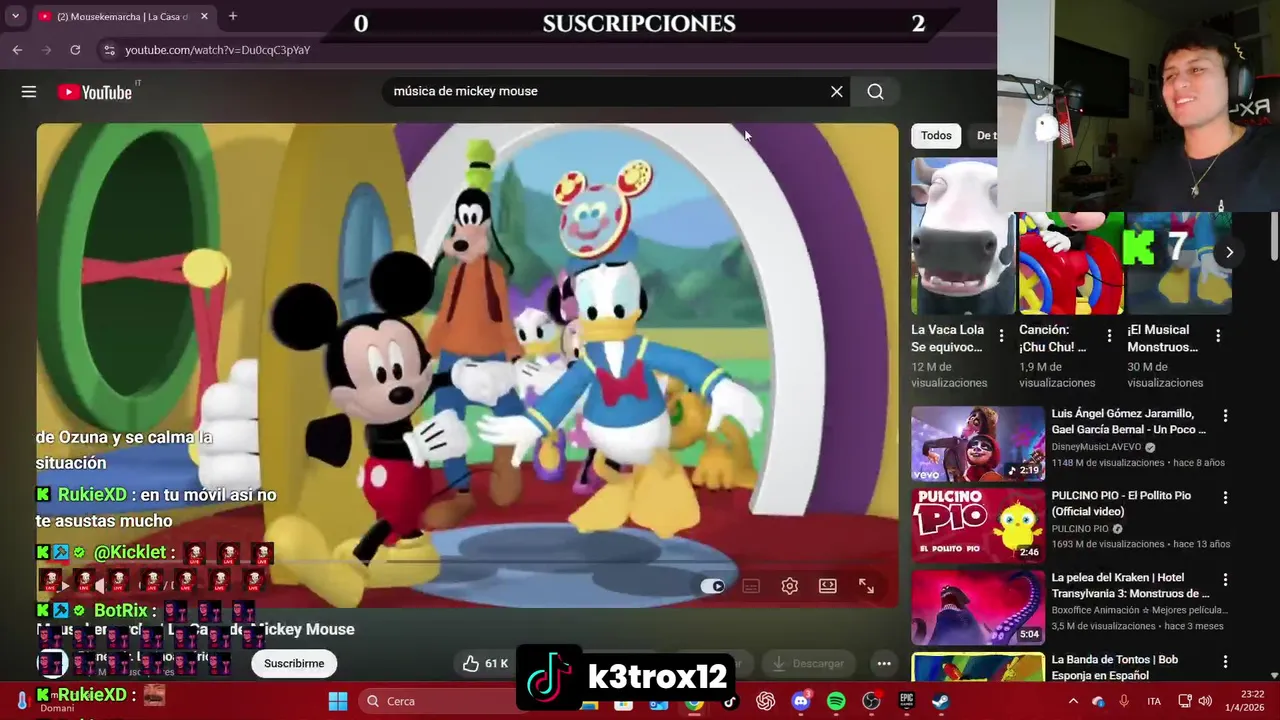Open the browser tab search dropdown
The image size is (1280, 720).
tap(15, 16)
